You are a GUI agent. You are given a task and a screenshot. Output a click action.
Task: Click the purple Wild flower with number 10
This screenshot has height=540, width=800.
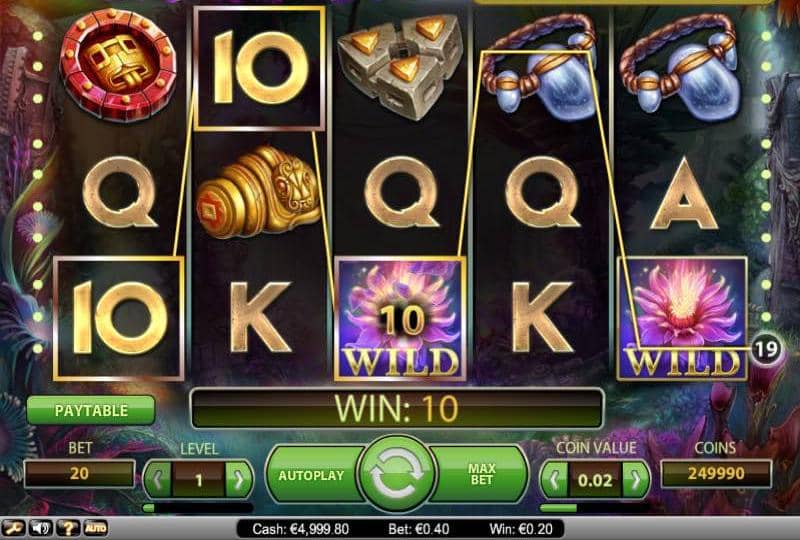401,319
